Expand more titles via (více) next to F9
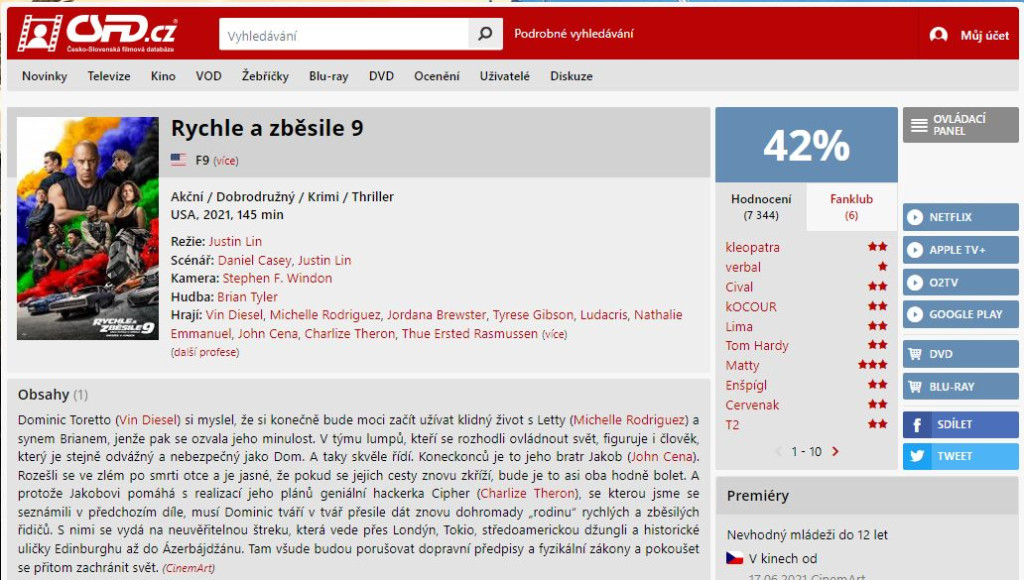1024x580 pixels. pos(226,161)
